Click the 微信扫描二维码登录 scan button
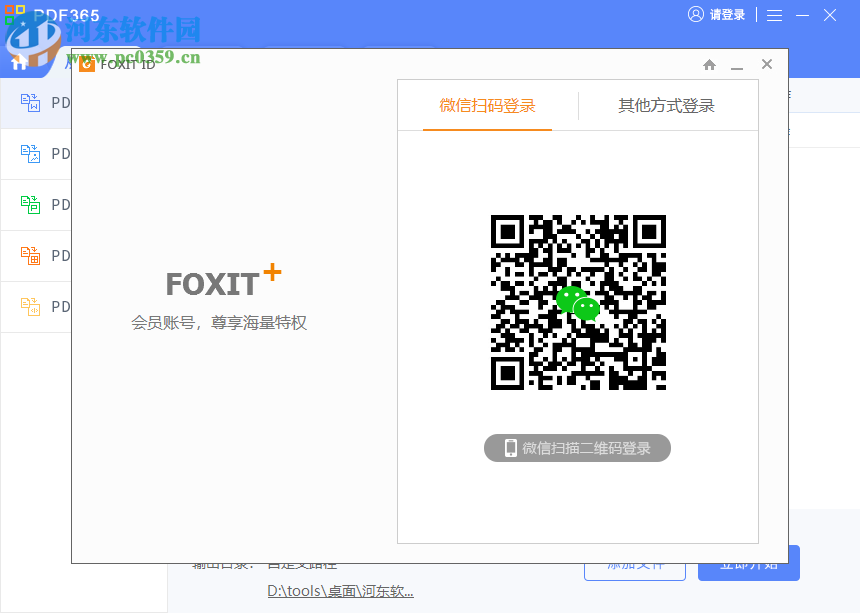 coord(577,447)
